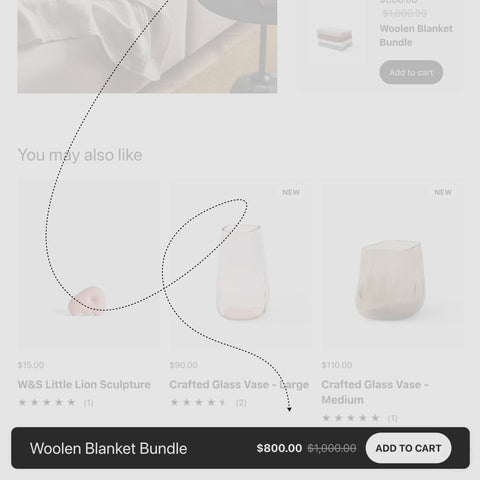Click ADD TO CART in sticky bar

coord(408,448)
